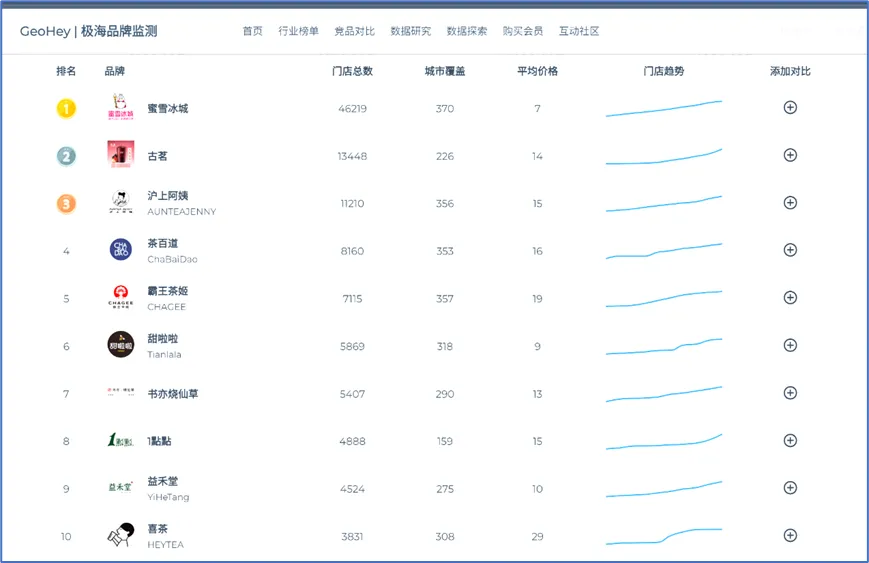Image resolution: width=869 pixels, height=563 pixels.
Task: Click the 添加对比 column header
Action: click(x=790, y=71)
